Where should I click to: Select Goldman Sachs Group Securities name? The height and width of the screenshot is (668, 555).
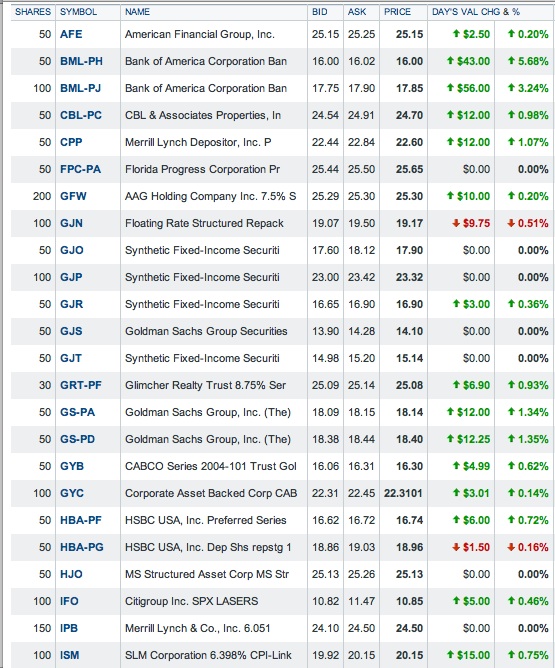click(206, 331)
